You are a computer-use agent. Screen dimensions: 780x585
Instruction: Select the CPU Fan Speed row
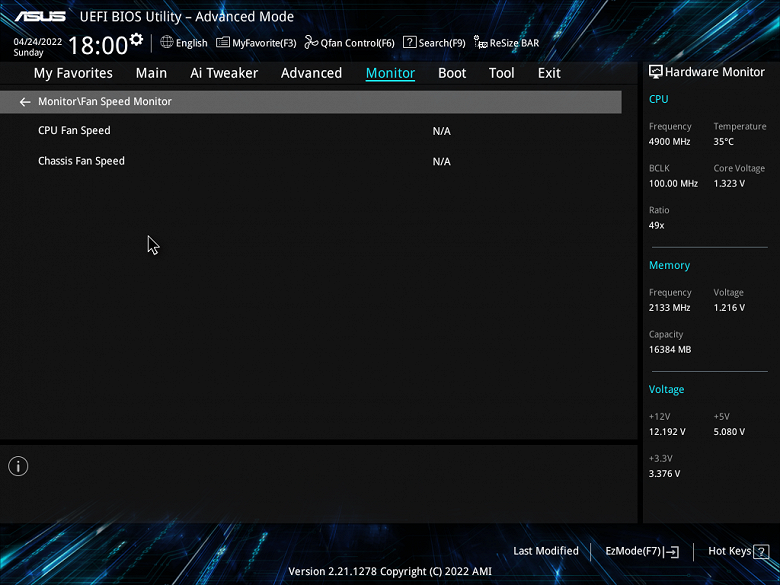[x=310, y=131]
